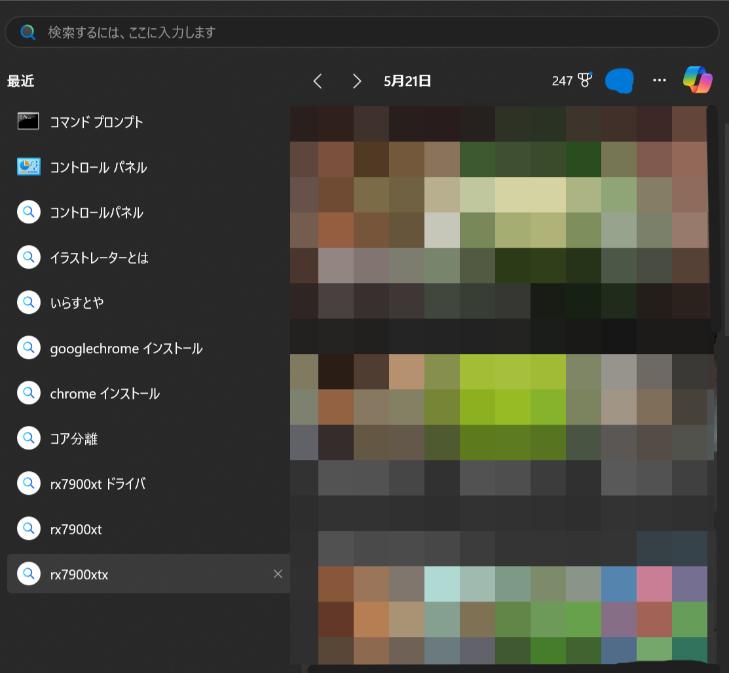This screenshot has height=673, width=729.
Task: Click the rewards trophy icon
Action: (x=585, y=80)
